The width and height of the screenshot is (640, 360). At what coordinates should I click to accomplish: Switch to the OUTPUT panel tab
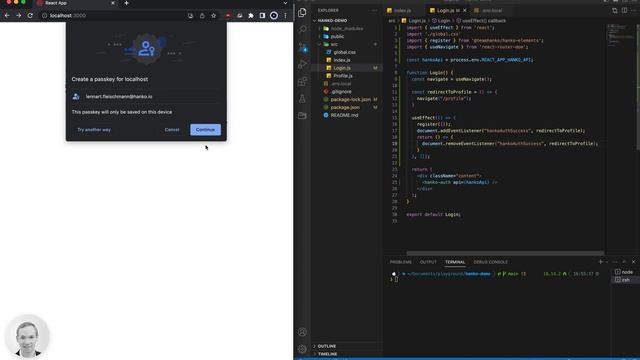click(428, 262)
